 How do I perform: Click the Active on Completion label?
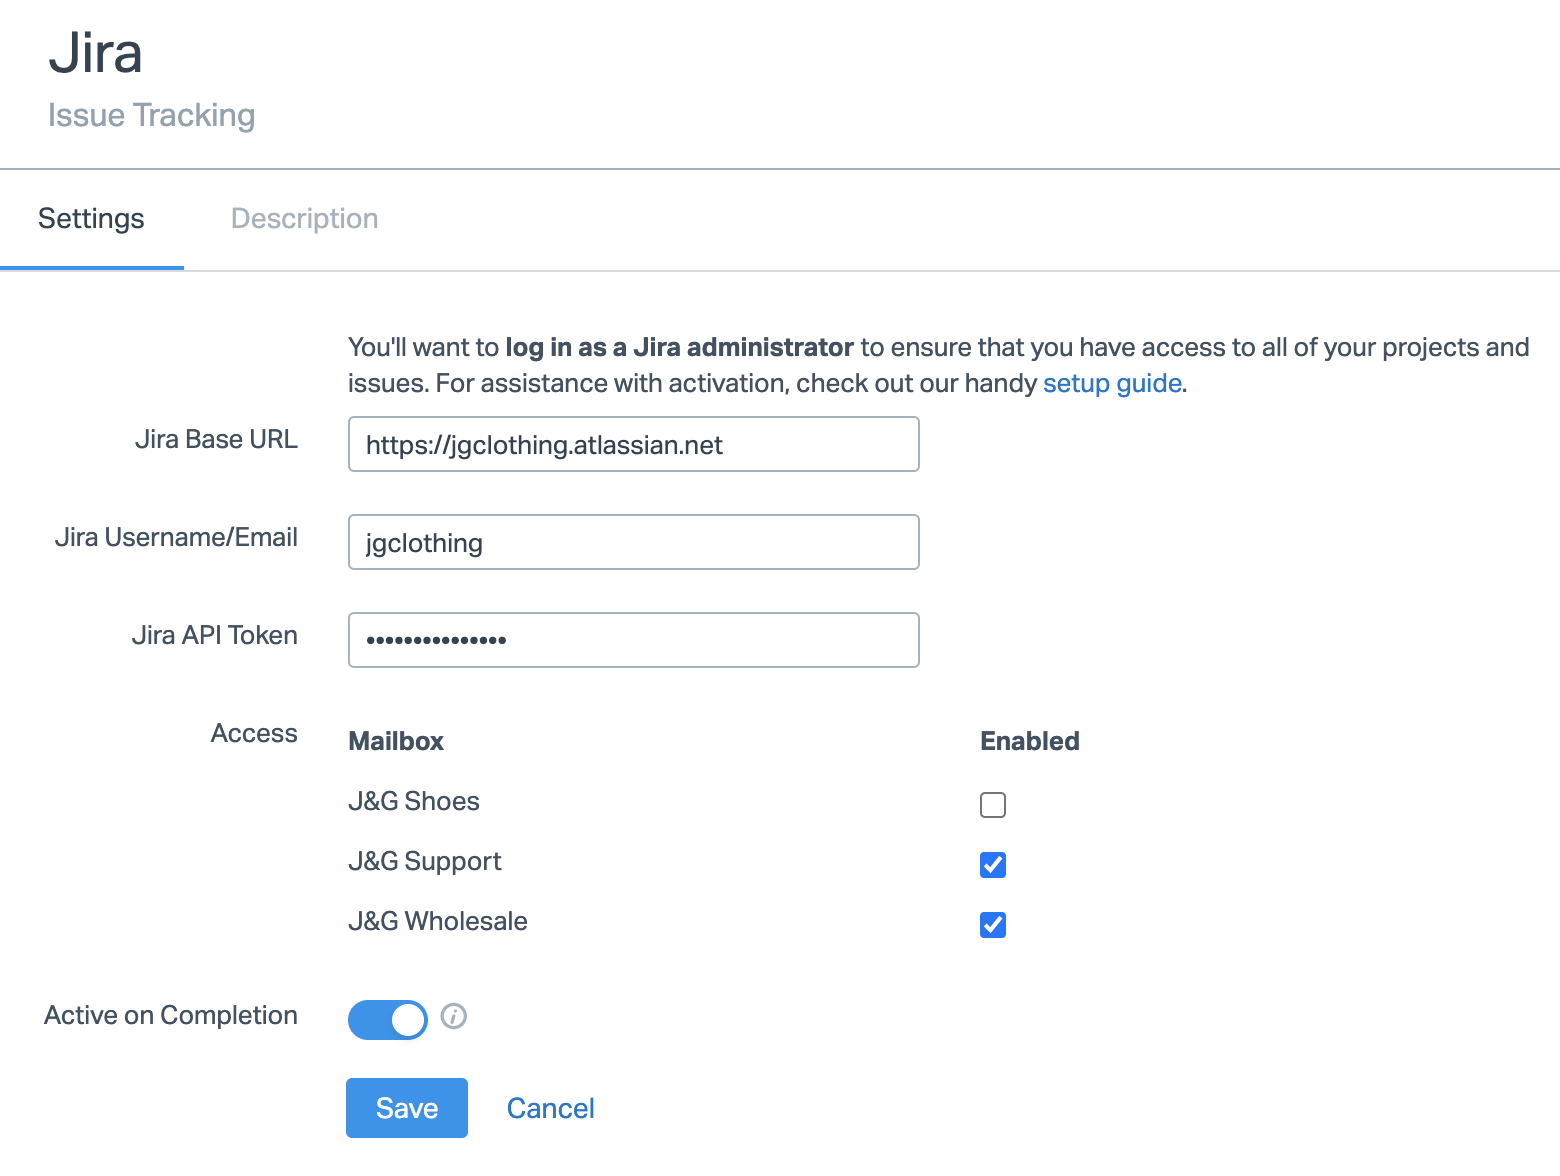171,1016
